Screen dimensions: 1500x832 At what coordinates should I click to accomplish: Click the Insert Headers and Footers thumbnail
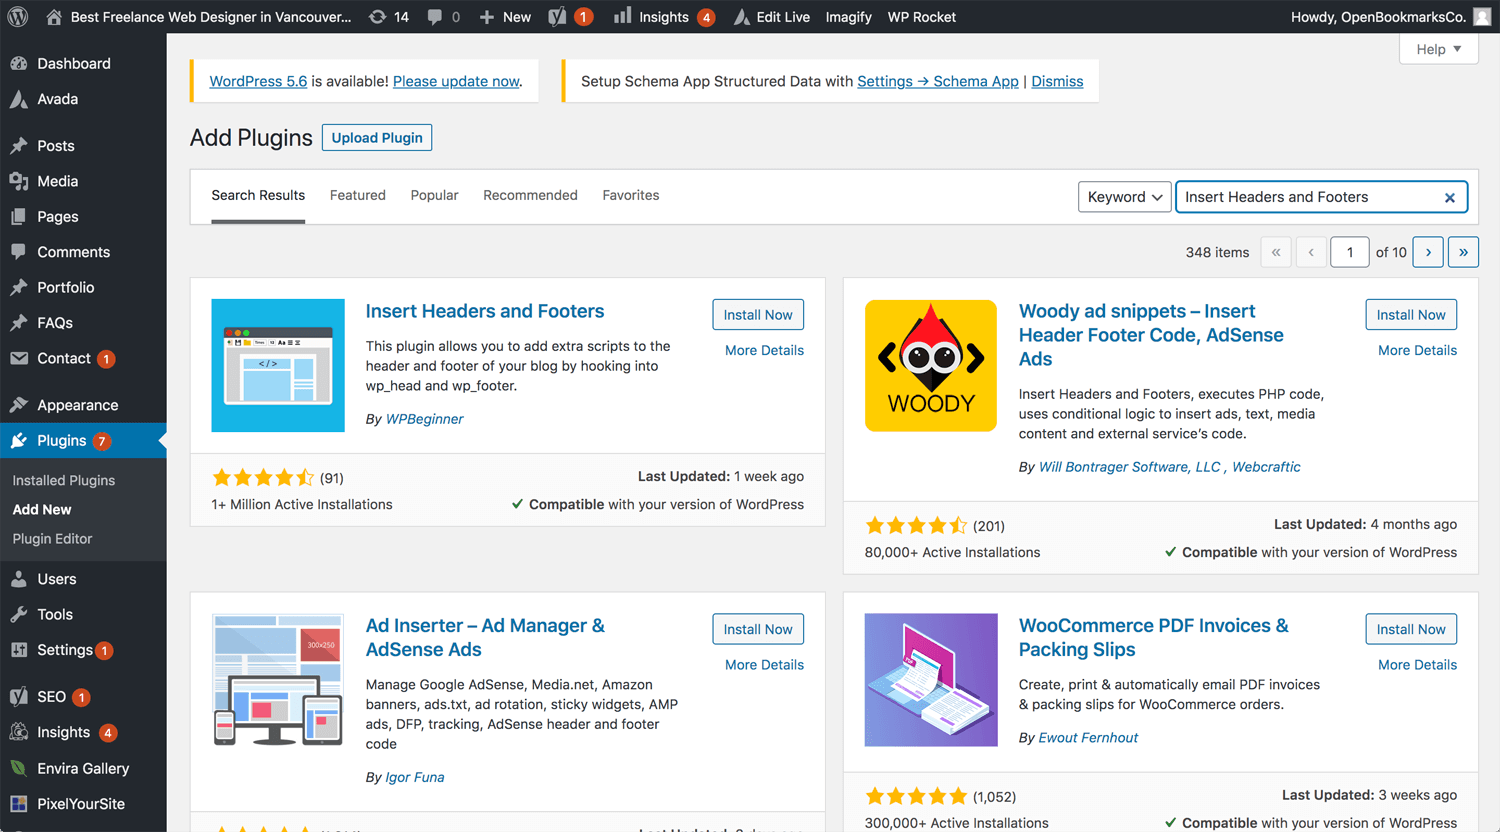click(x=278, y=366)
